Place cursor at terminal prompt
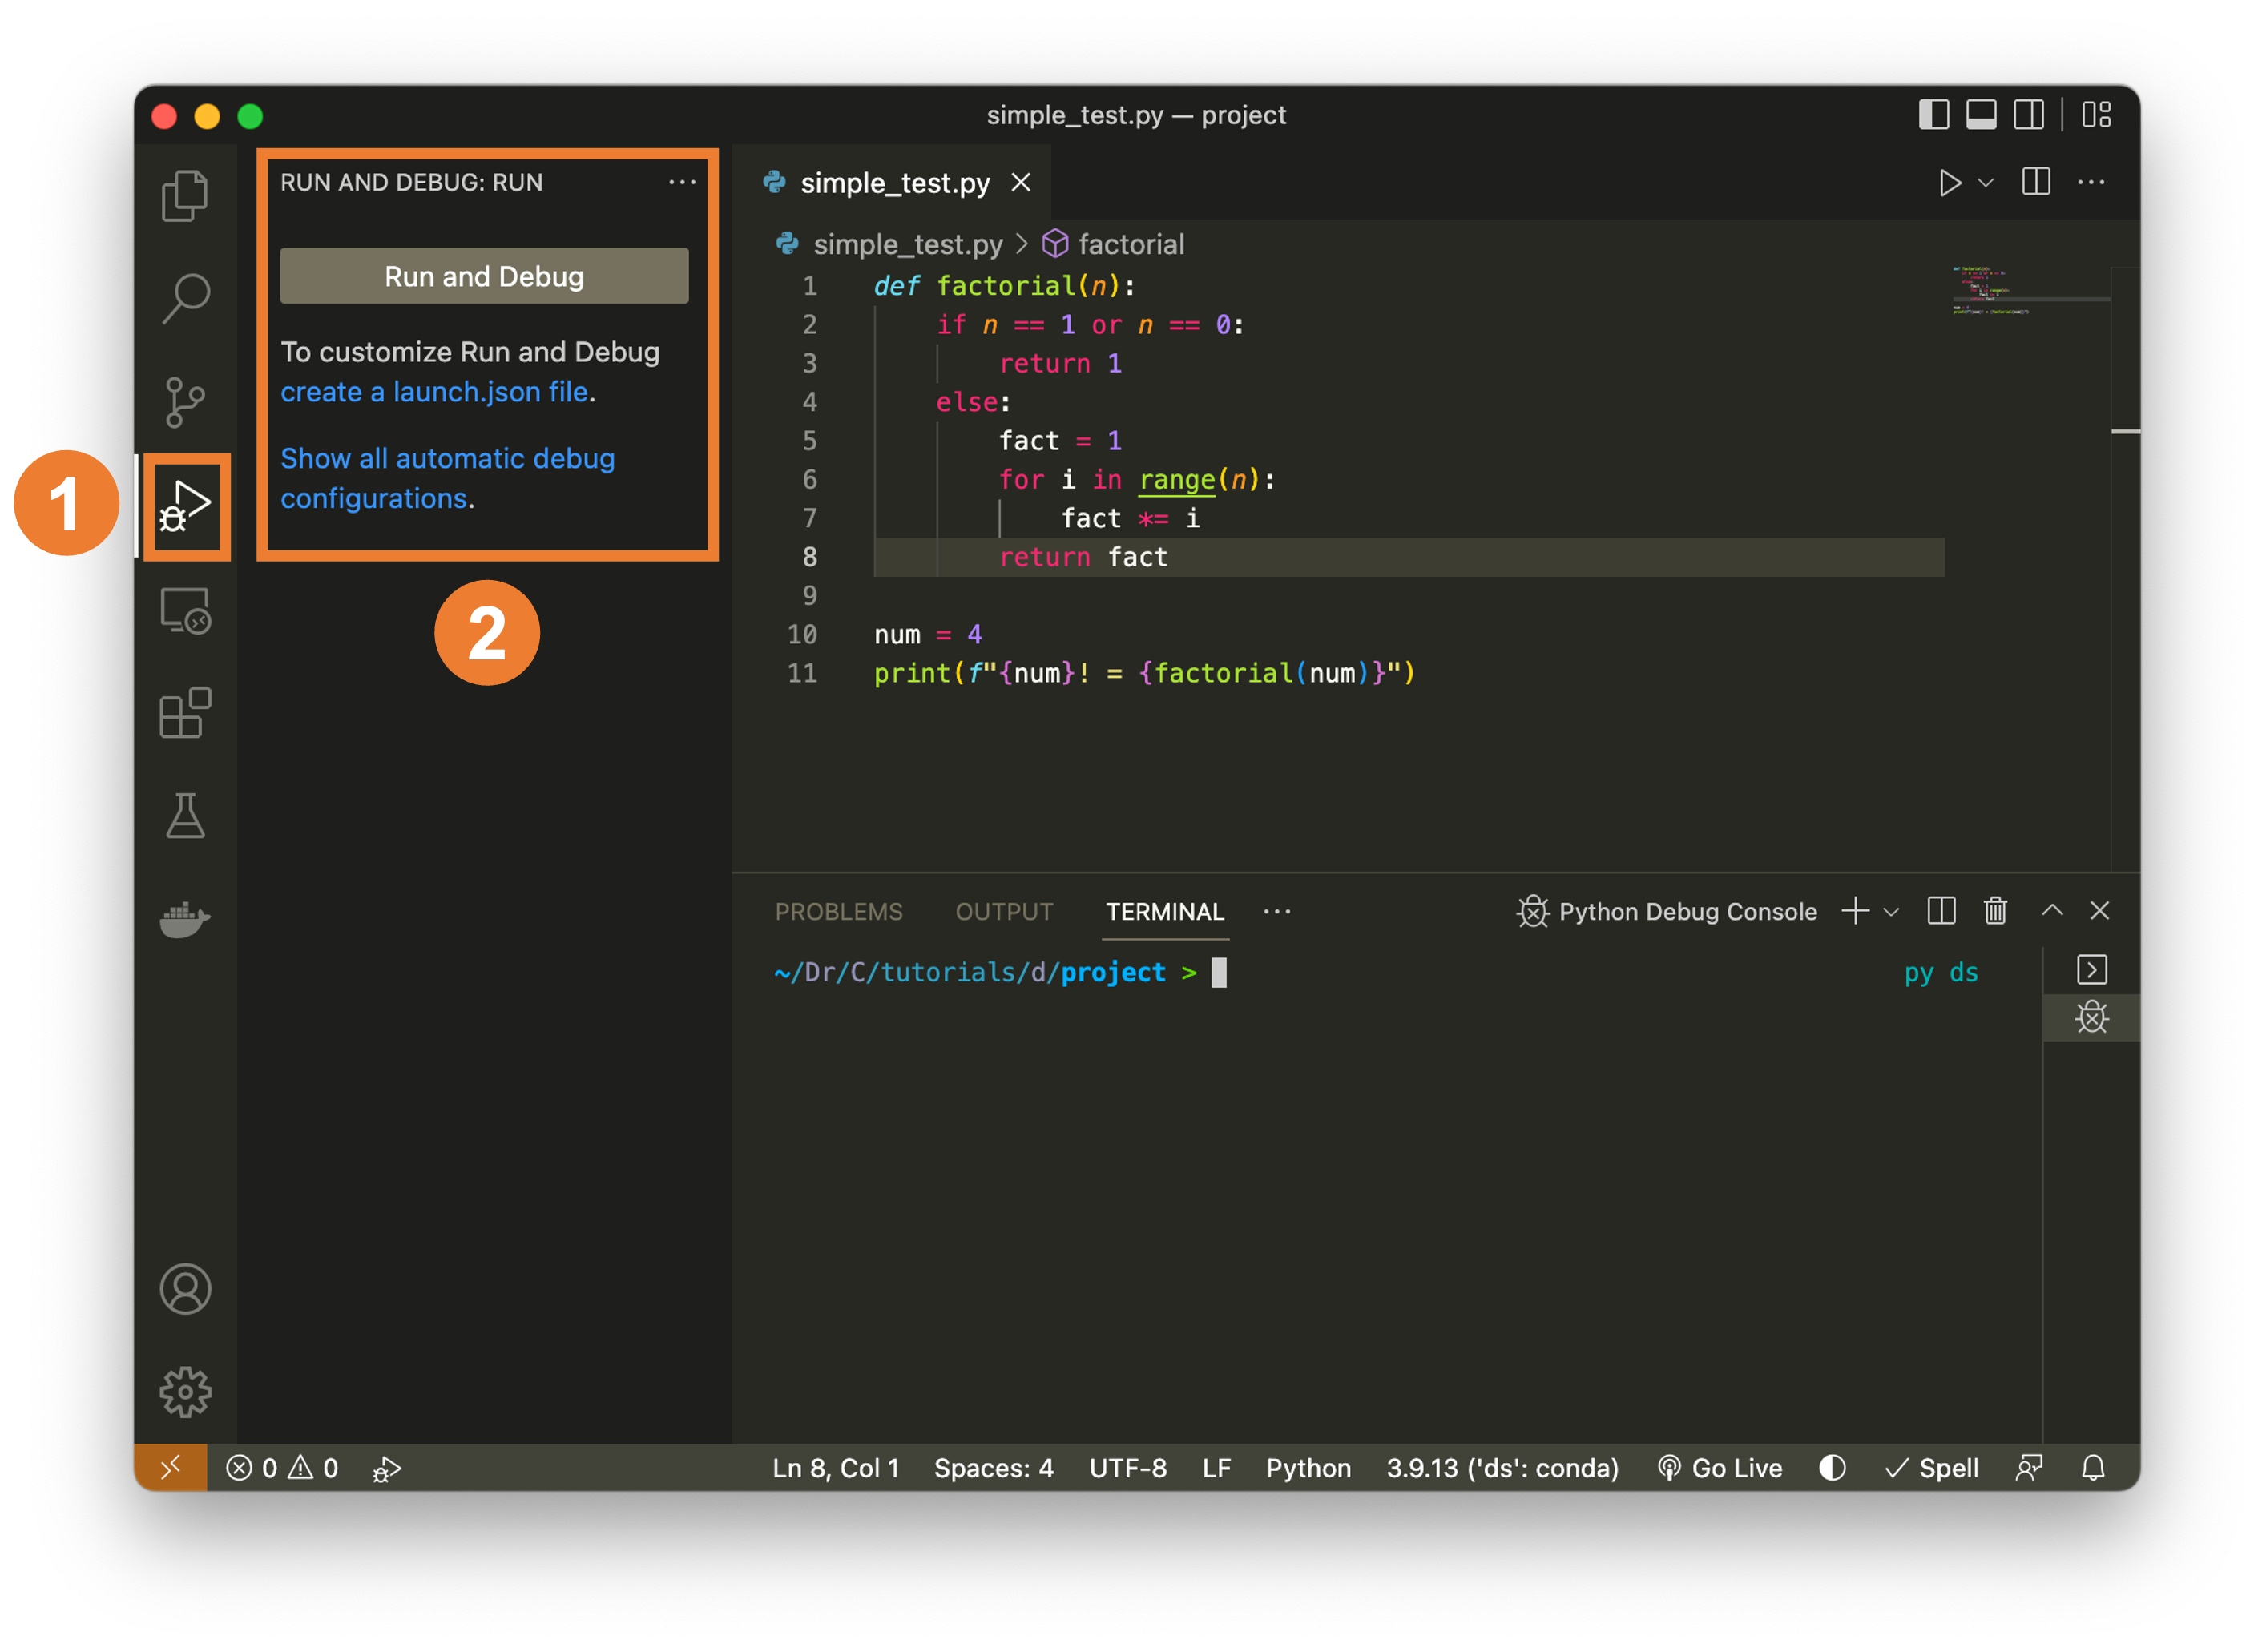The image size is (2262, 1652). pyautogui.click(x=1219, y=973)
